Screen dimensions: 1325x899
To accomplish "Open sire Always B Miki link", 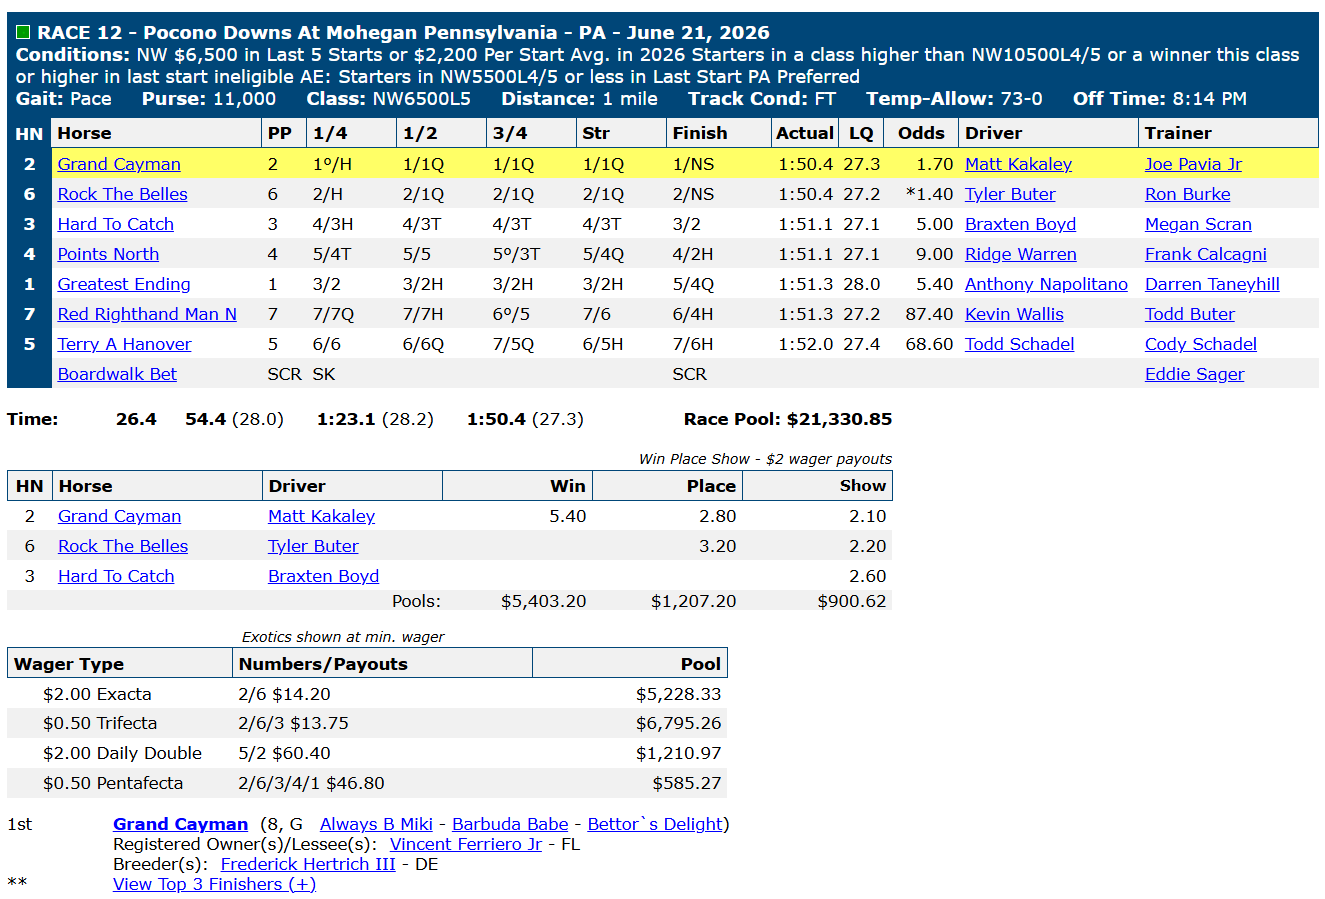I will [x=376, y=824].
